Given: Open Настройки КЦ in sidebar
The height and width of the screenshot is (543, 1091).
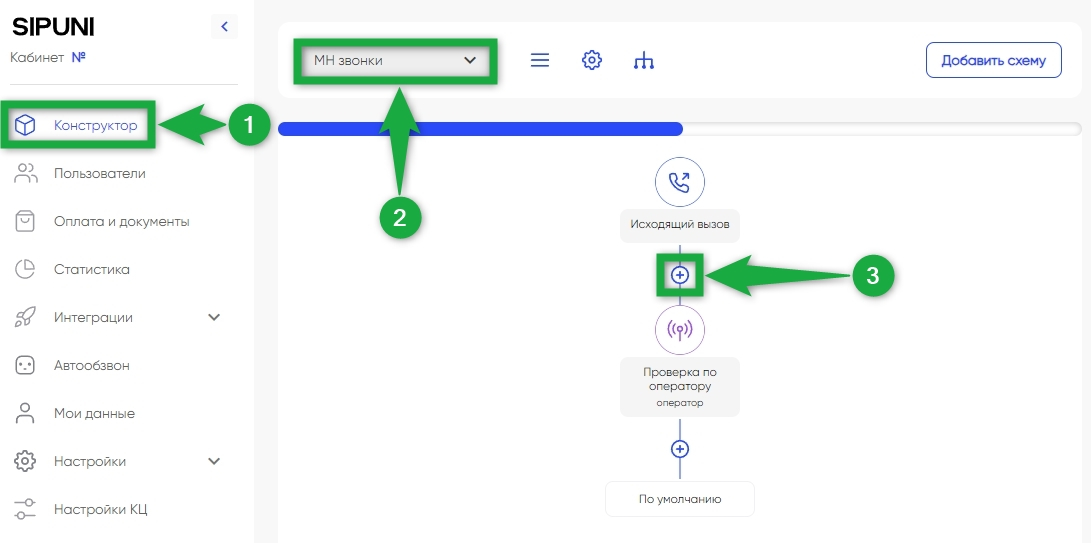Looking at the screenshot, I should tap(100, 510).
